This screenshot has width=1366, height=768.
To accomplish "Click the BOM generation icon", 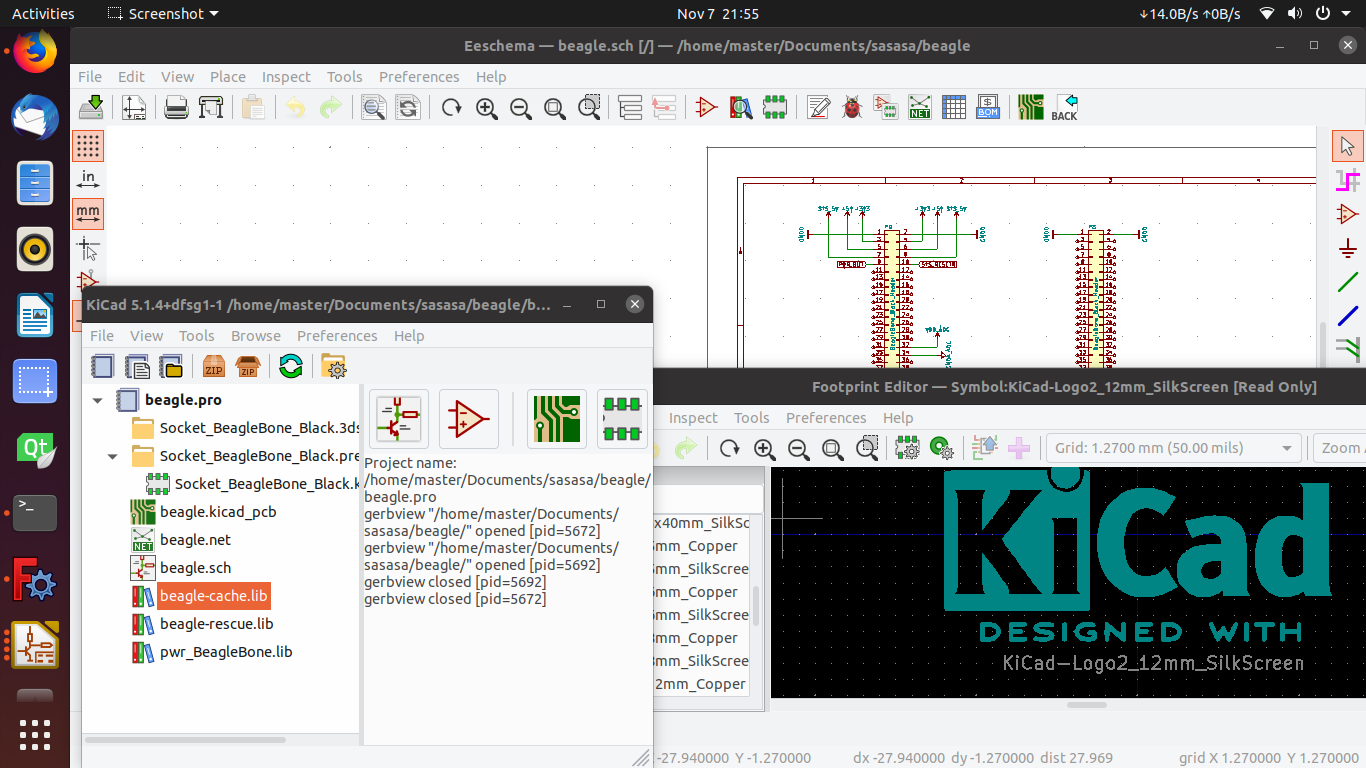I will tap(988, 107).
